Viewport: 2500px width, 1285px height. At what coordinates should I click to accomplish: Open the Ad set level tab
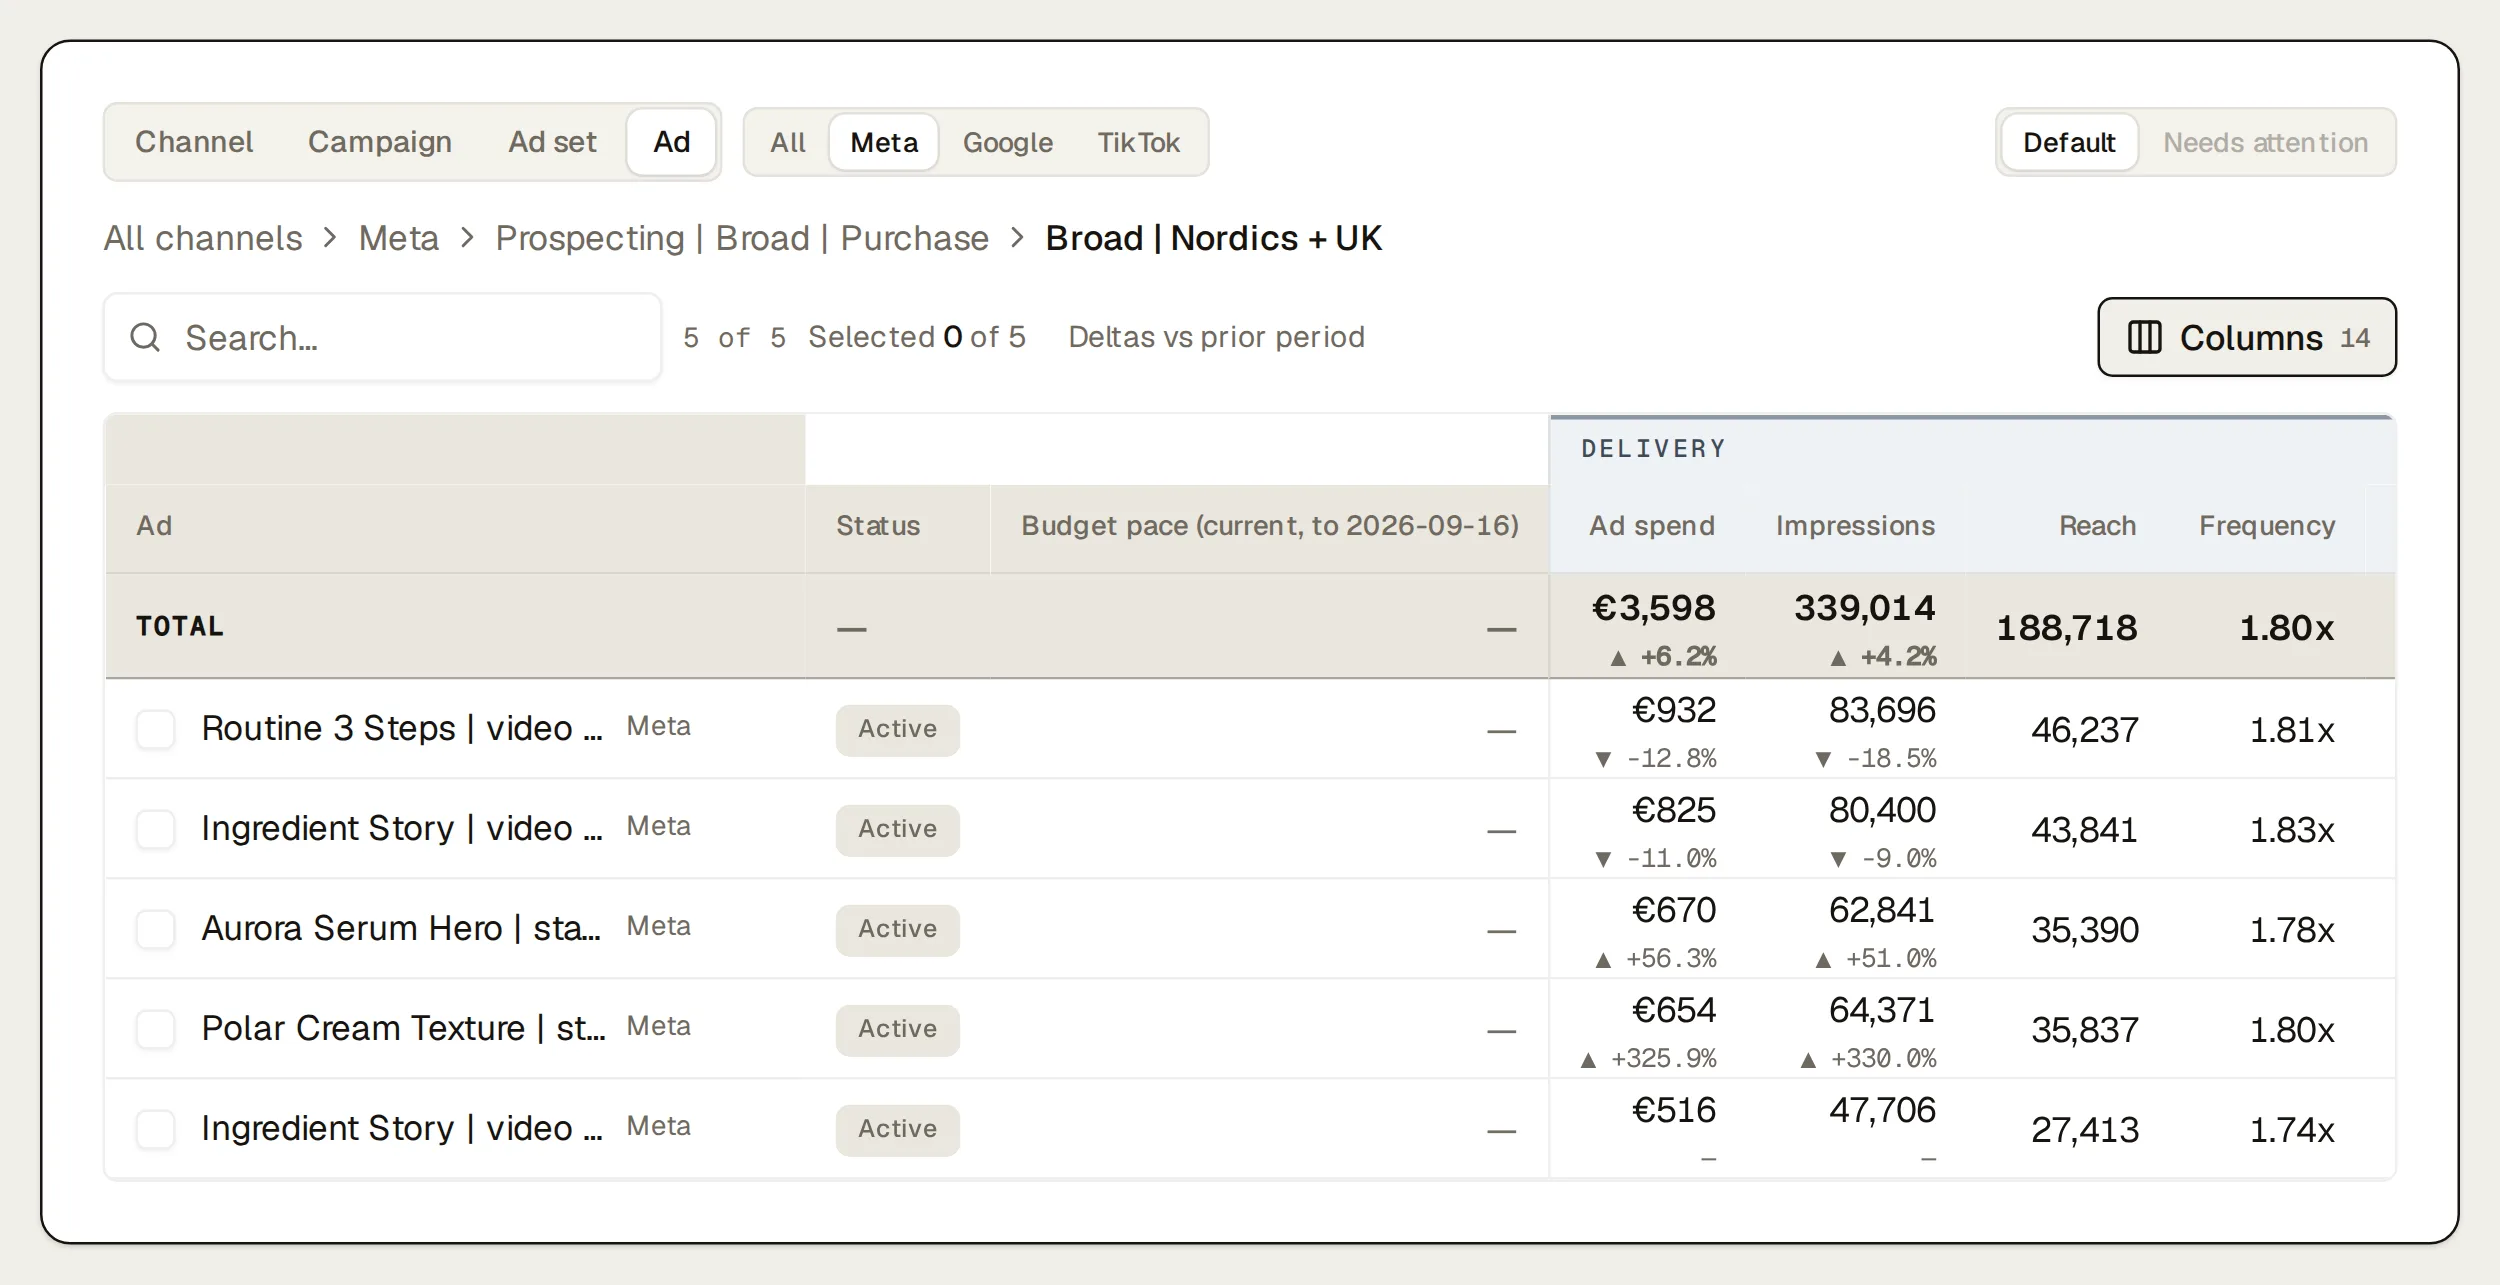point(552,142)
